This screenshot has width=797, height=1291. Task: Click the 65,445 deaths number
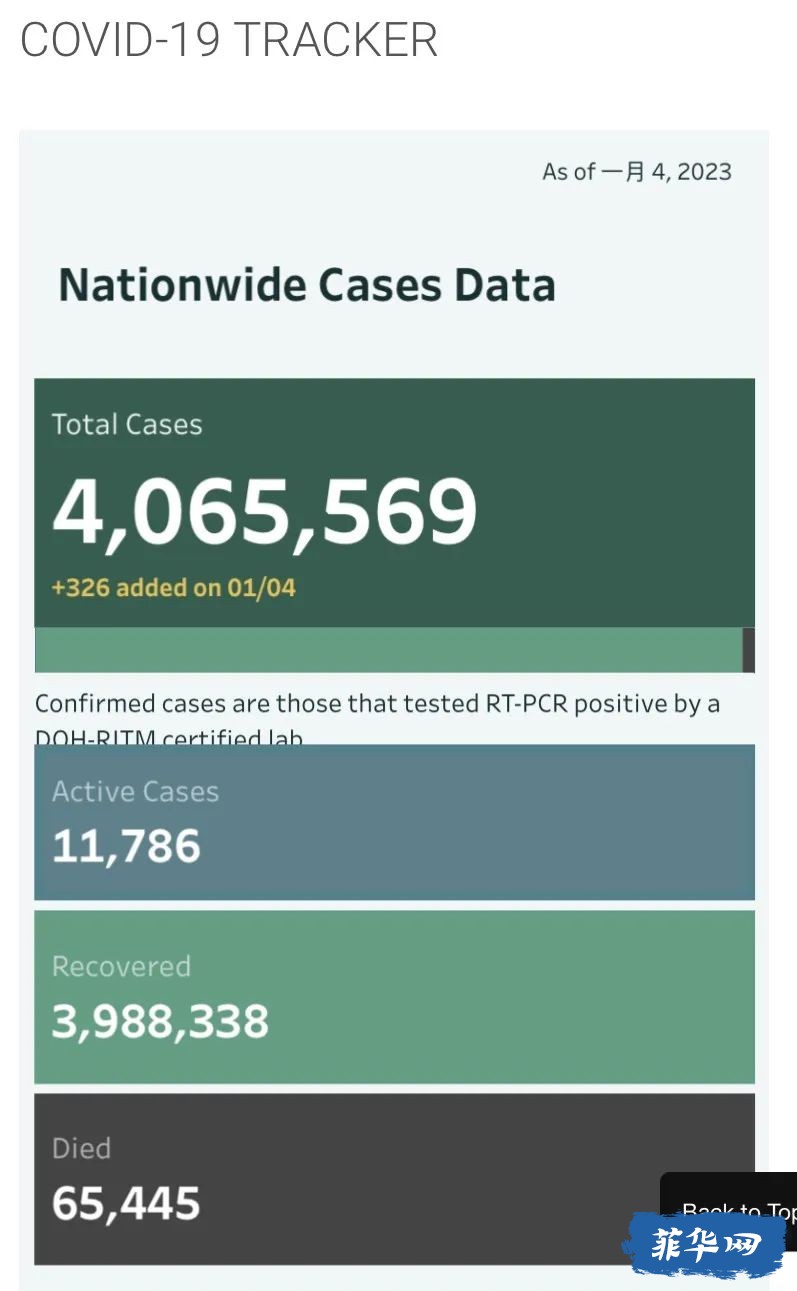click(126, 1204)
